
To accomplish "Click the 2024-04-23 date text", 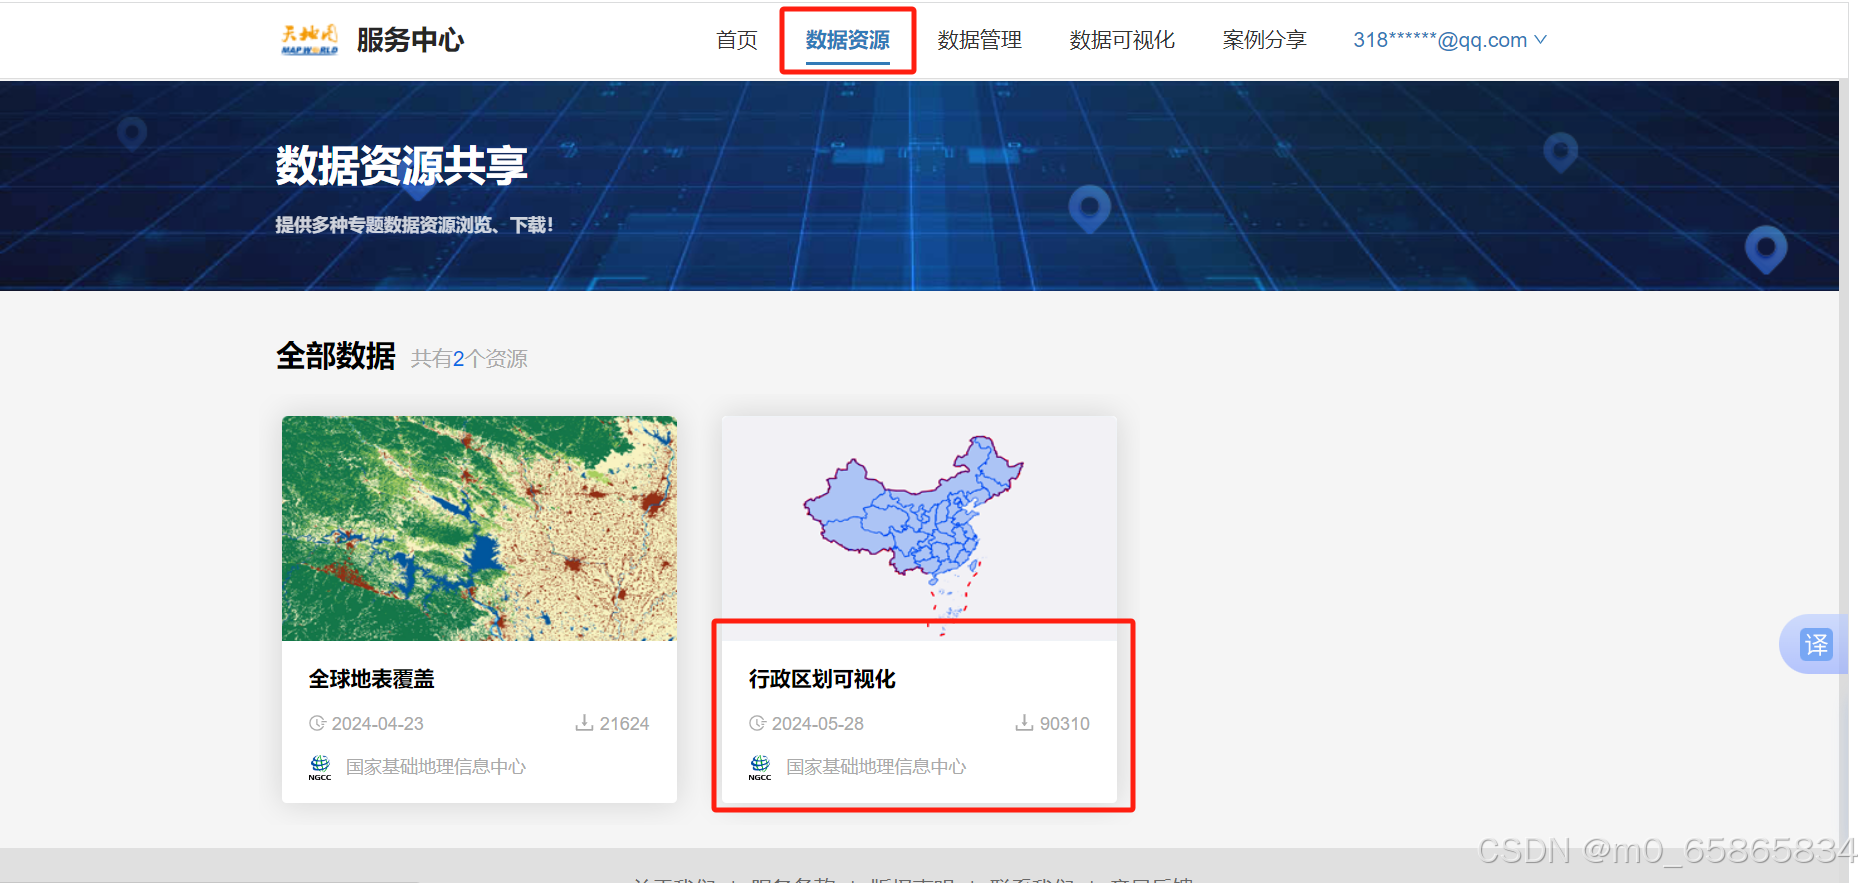I will click(x=378, y=723).
